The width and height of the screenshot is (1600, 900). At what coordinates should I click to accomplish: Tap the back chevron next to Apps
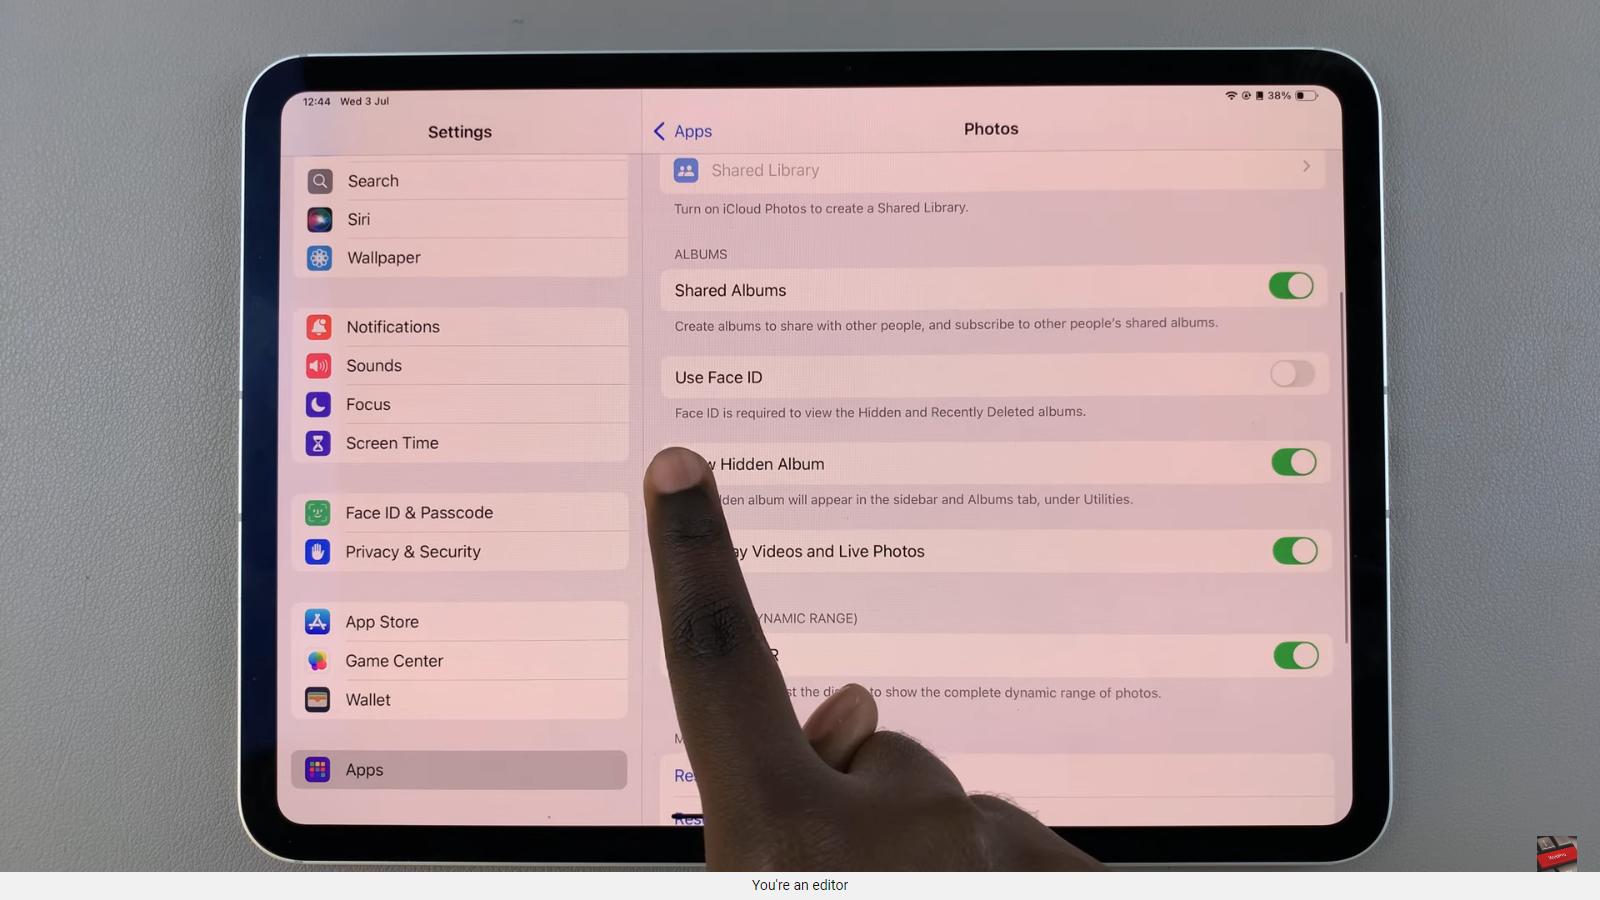tap(659, 132)
